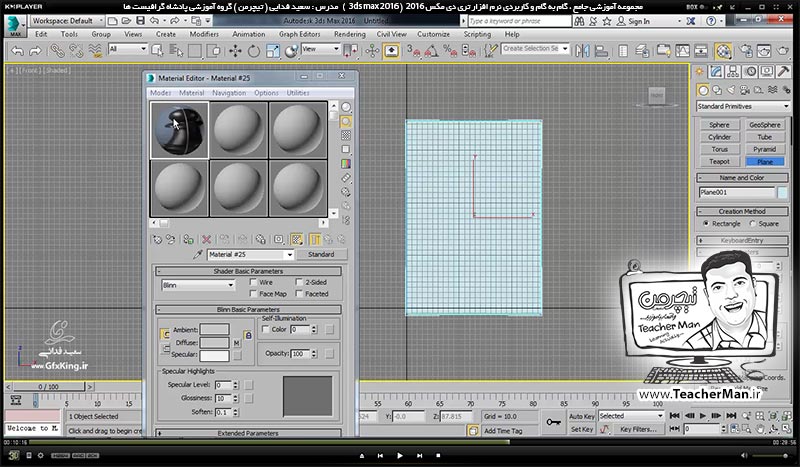This screenshot has width=800, height=467.
Task: Collapse the Shader Basic Parameters rollout
Action: coord(248,271)
